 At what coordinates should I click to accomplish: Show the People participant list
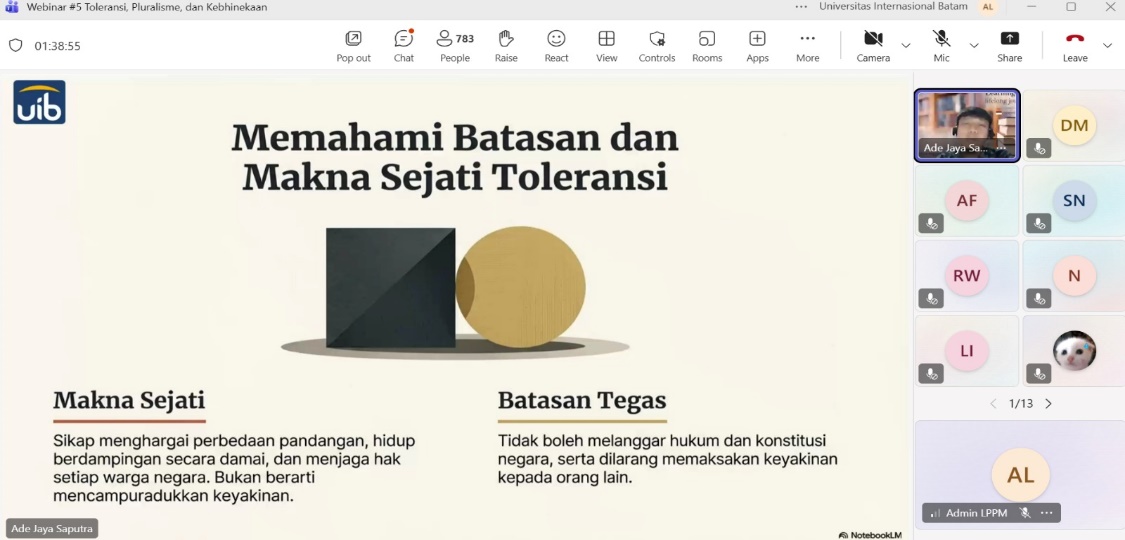point(455,46)
